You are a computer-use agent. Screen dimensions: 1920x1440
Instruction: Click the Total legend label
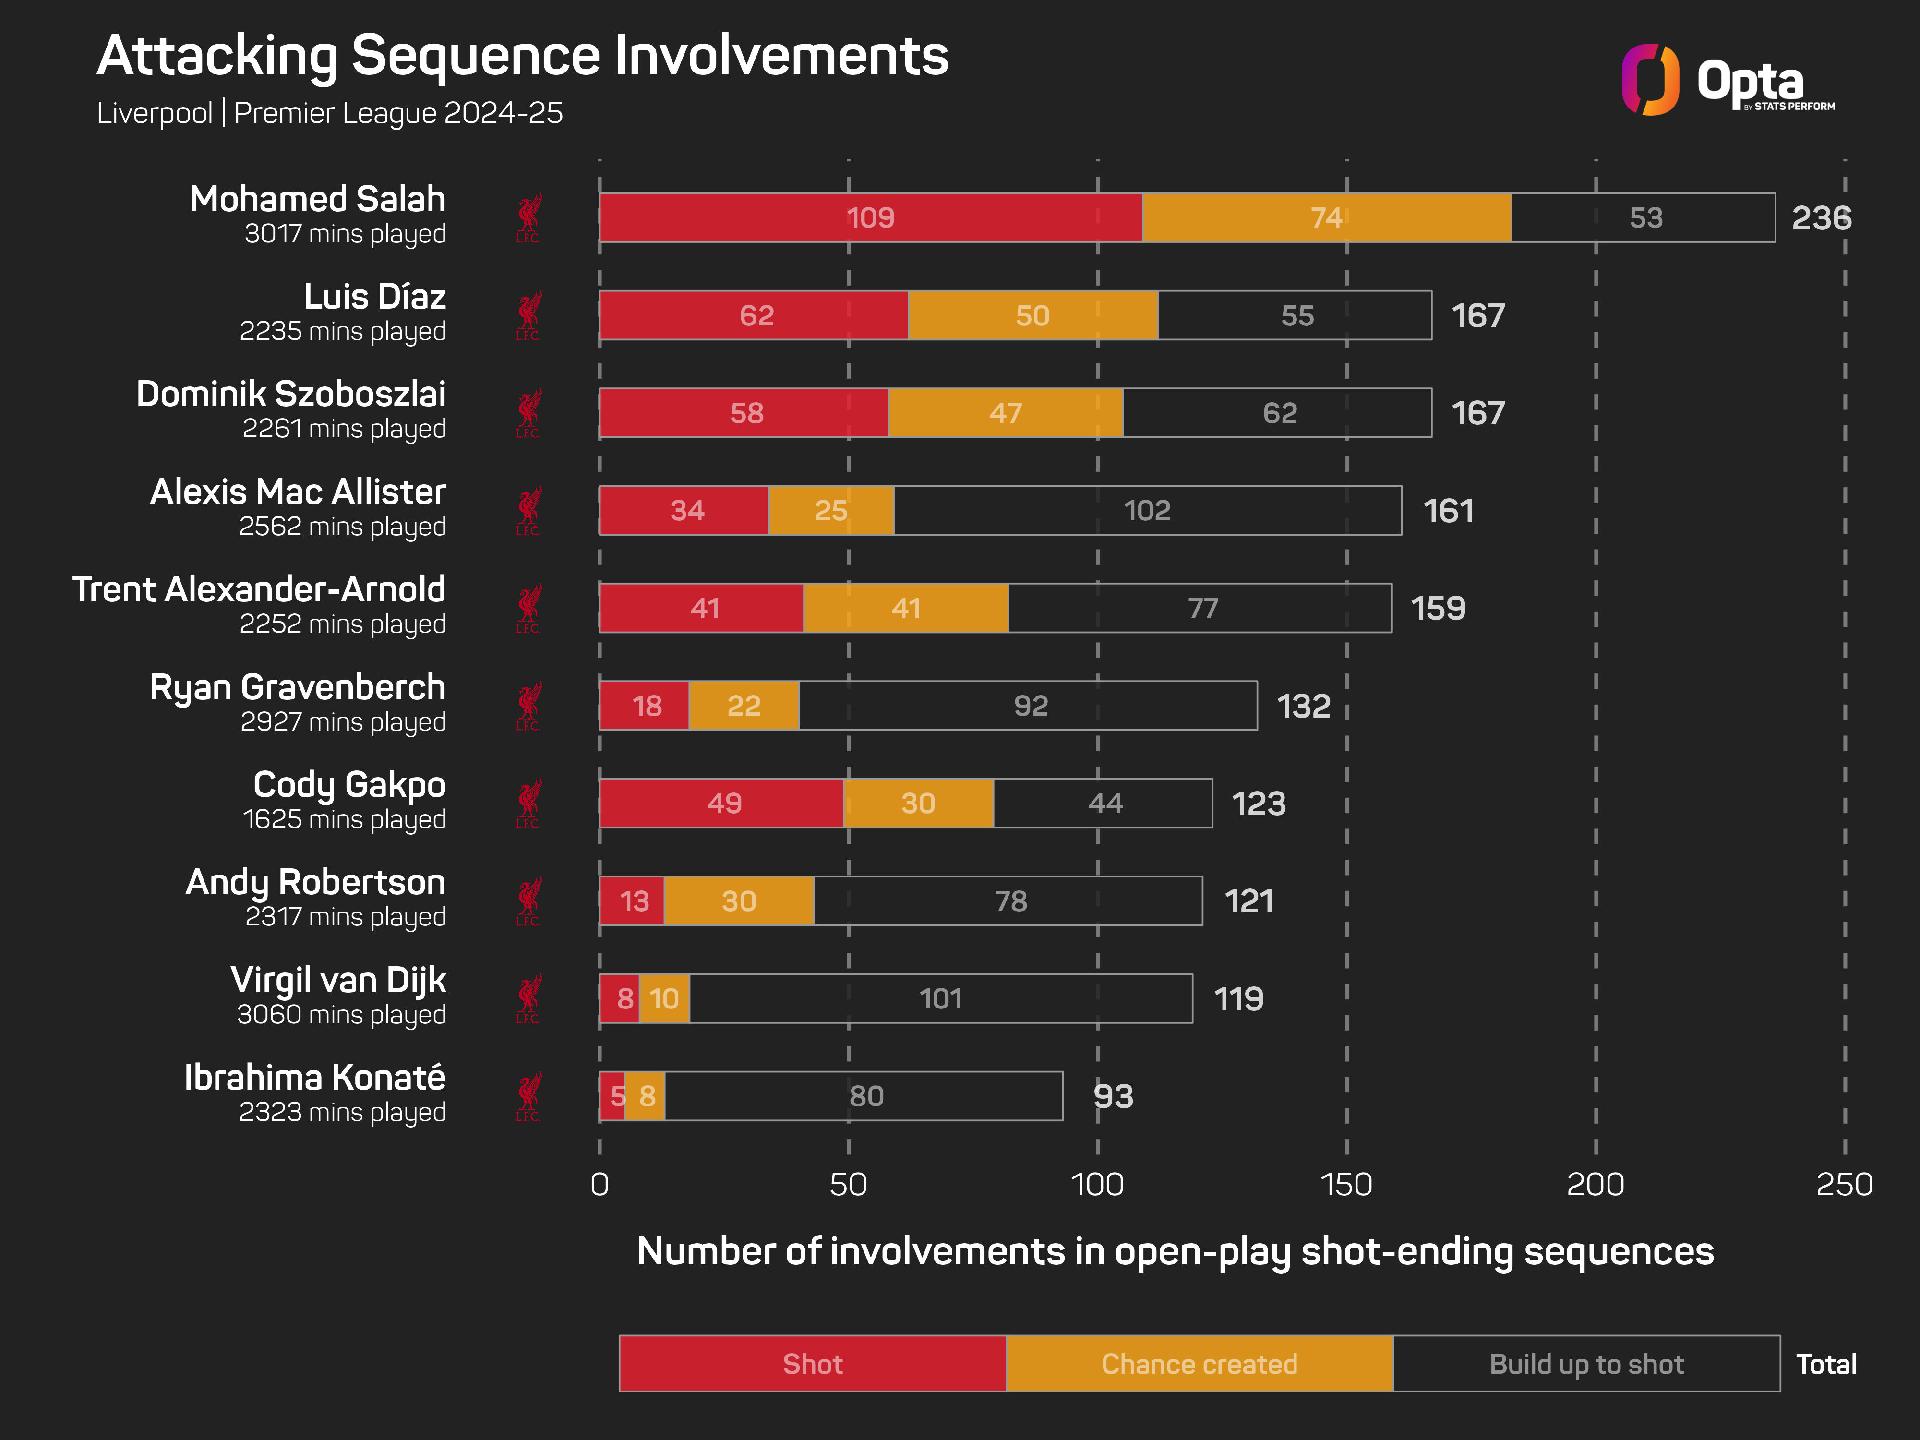point(1826,1364)
